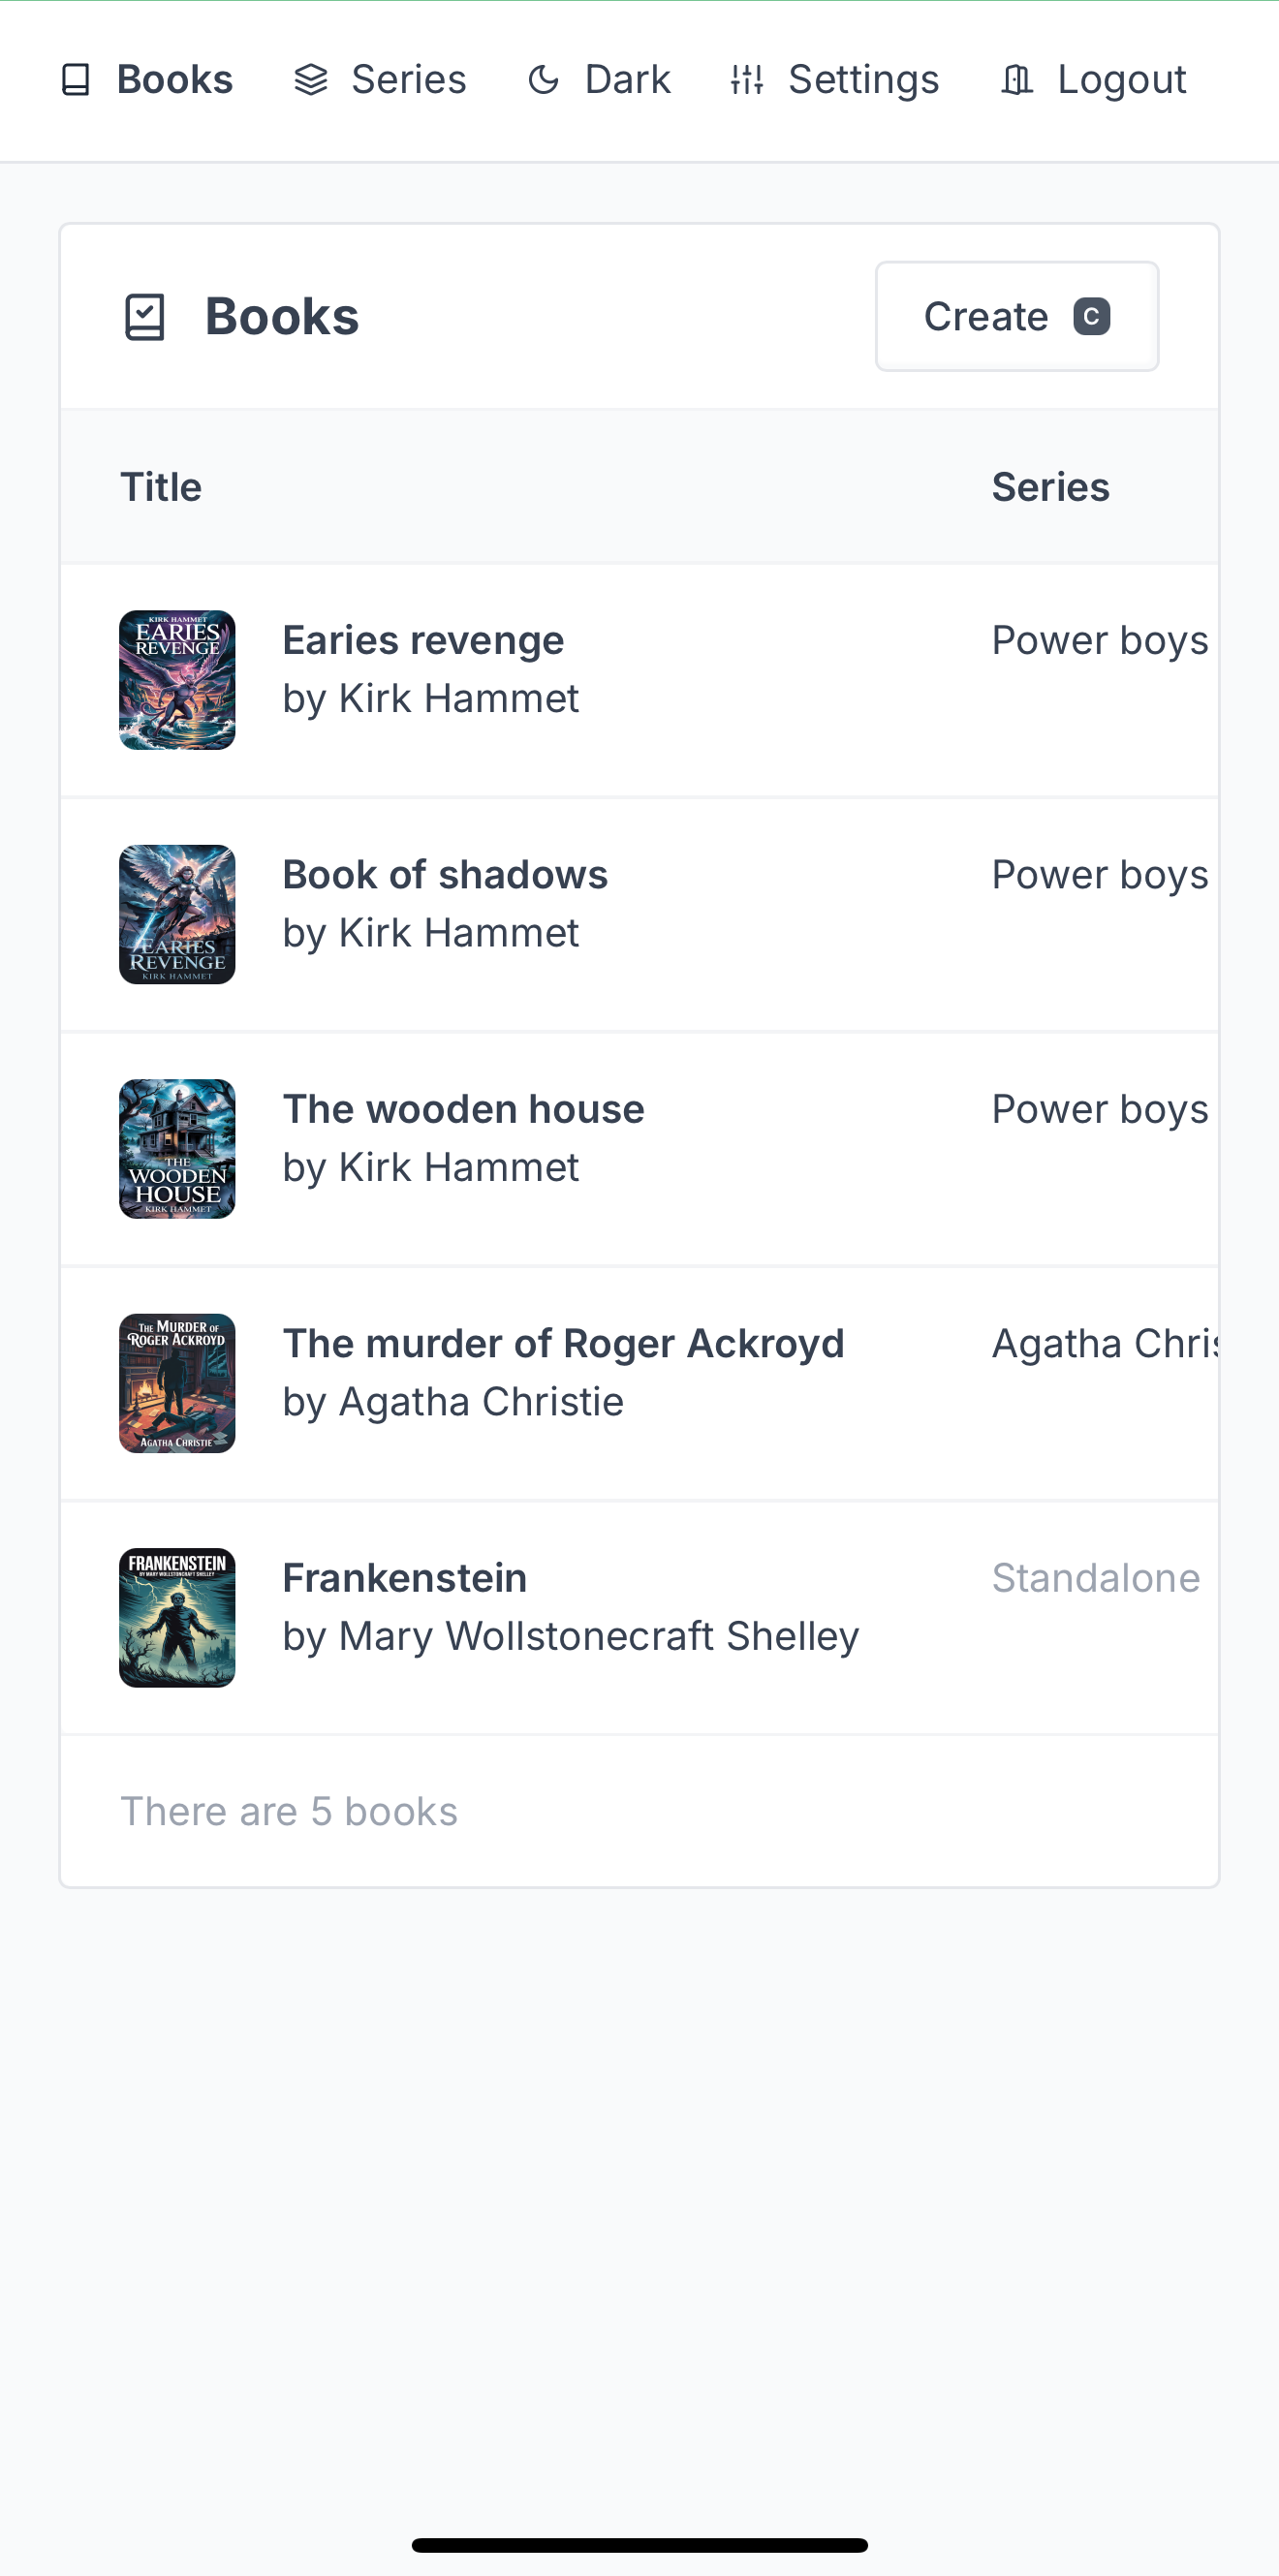Click the book icon in the navigation bar
The image size is (1279, 2576).
[x=76, y=80]
